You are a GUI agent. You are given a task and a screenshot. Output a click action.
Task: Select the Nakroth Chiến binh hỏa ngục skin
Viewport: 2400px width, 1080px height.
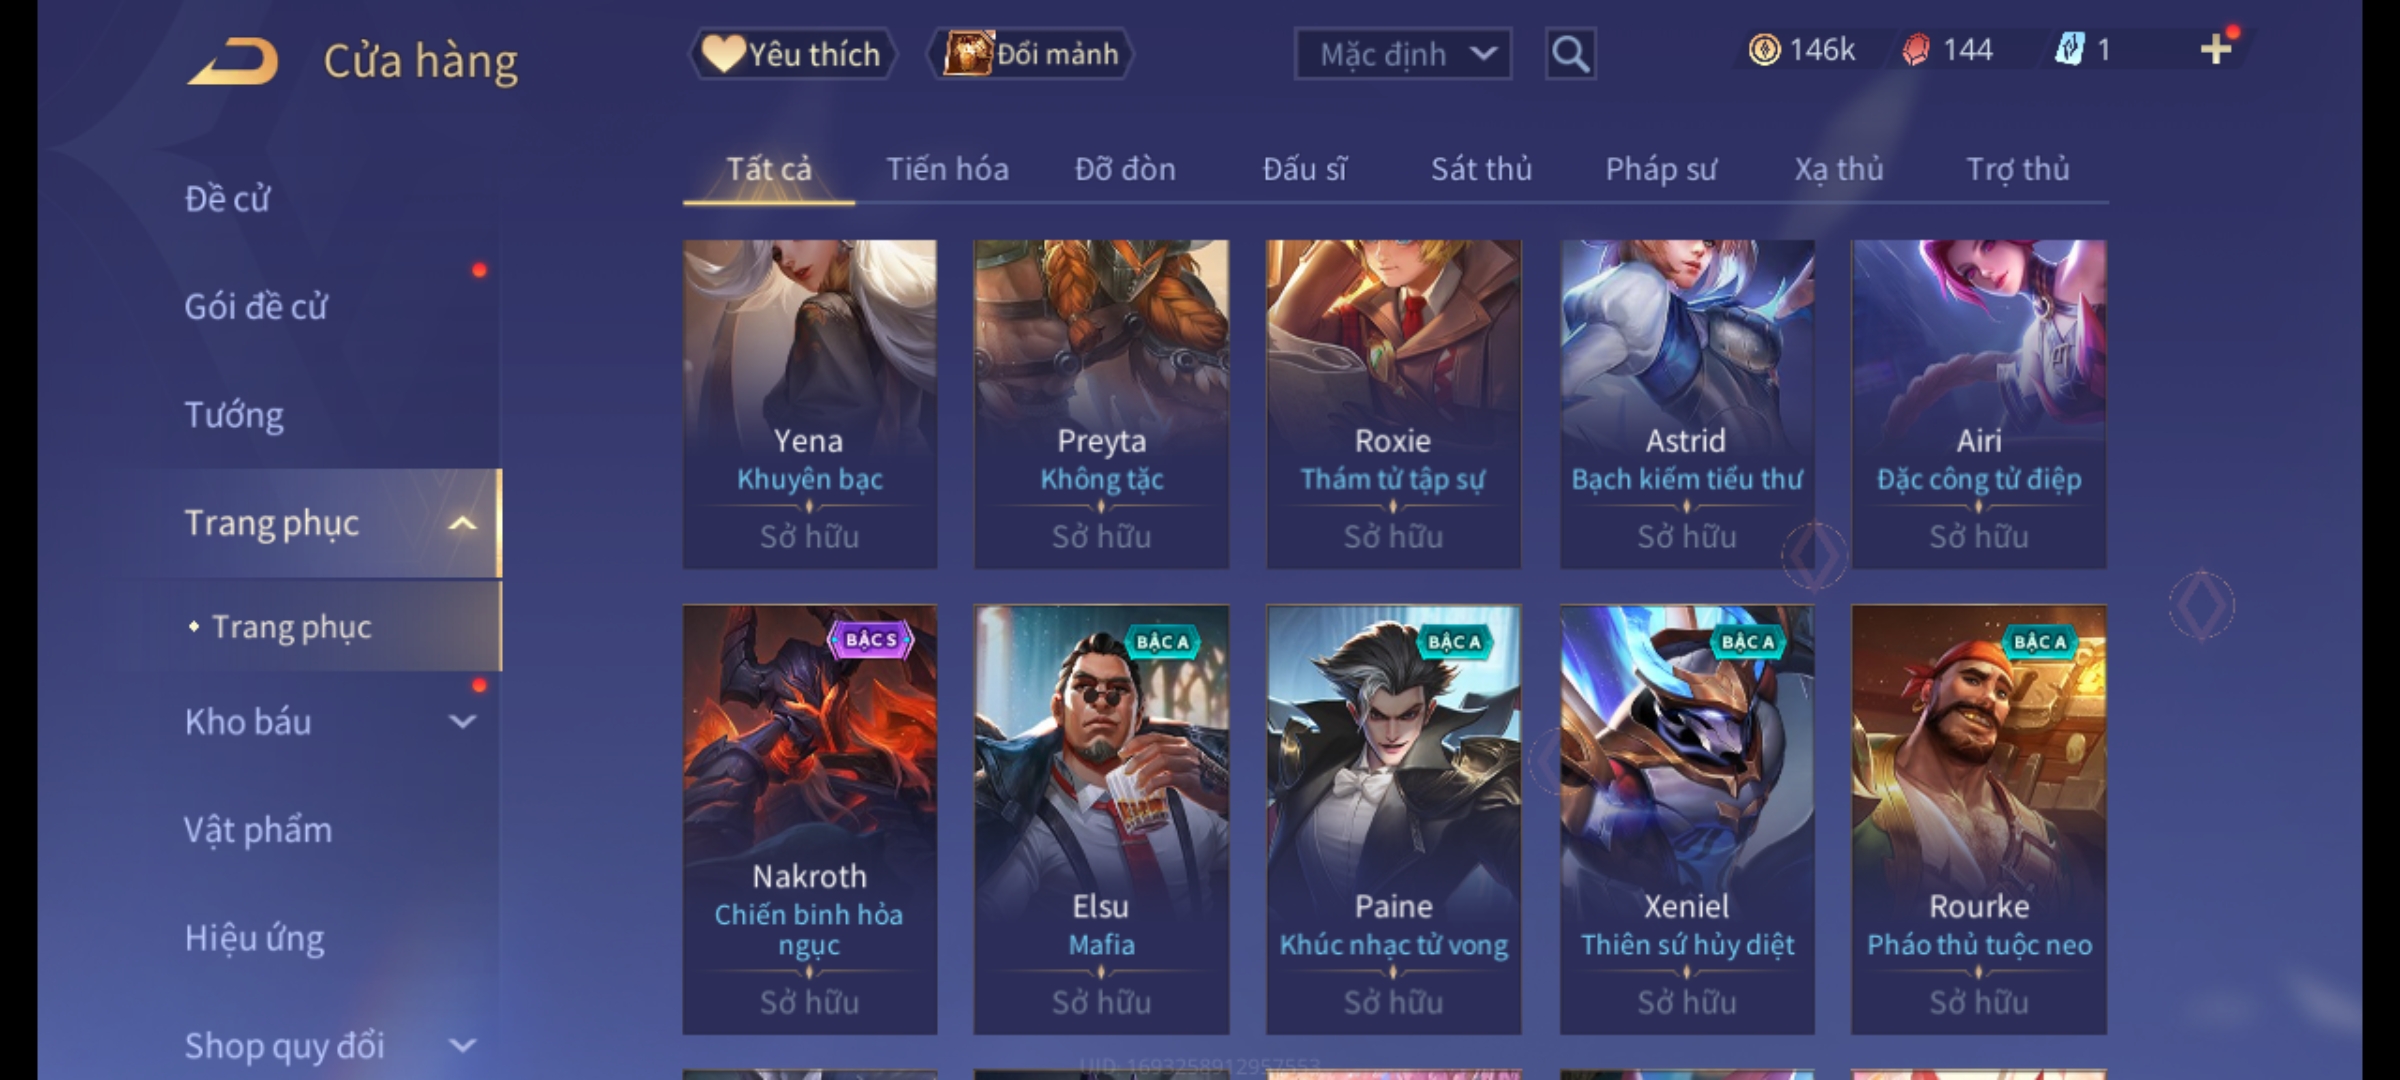click(809, 819)
